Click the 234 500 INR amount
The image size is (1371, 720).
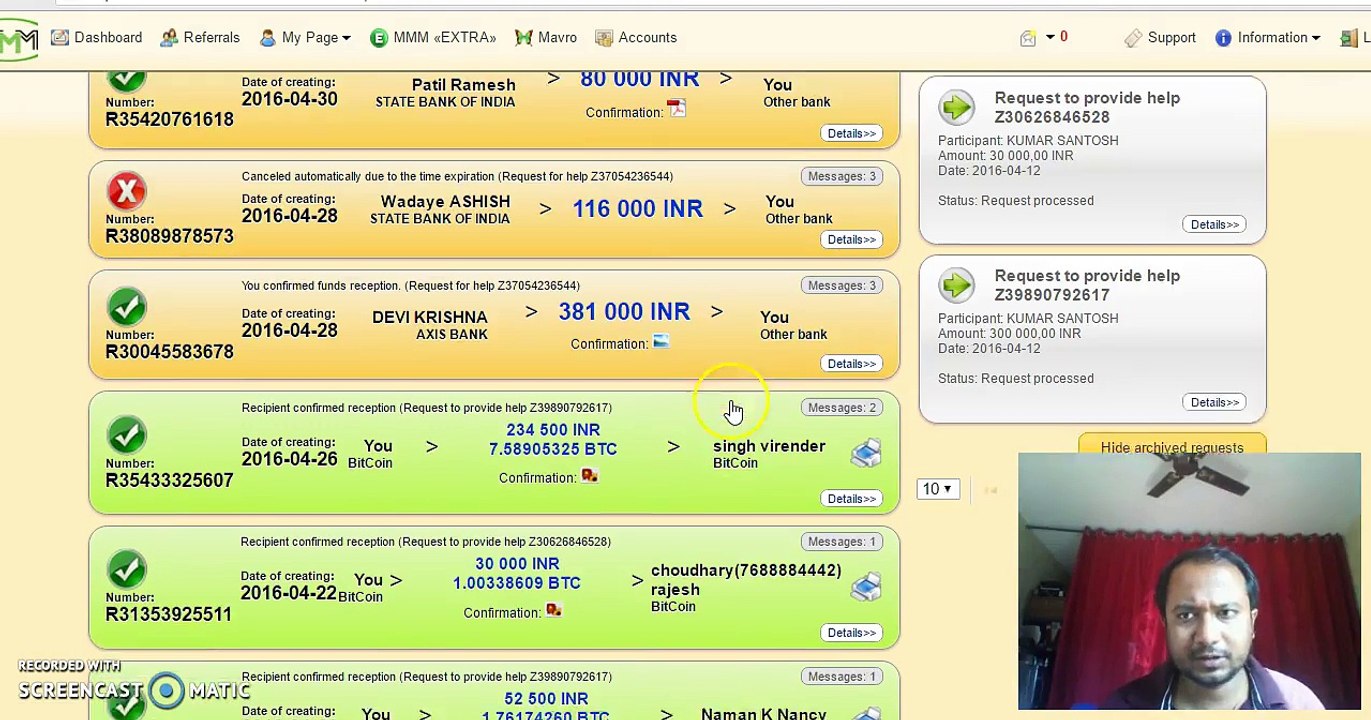(553, 430)
